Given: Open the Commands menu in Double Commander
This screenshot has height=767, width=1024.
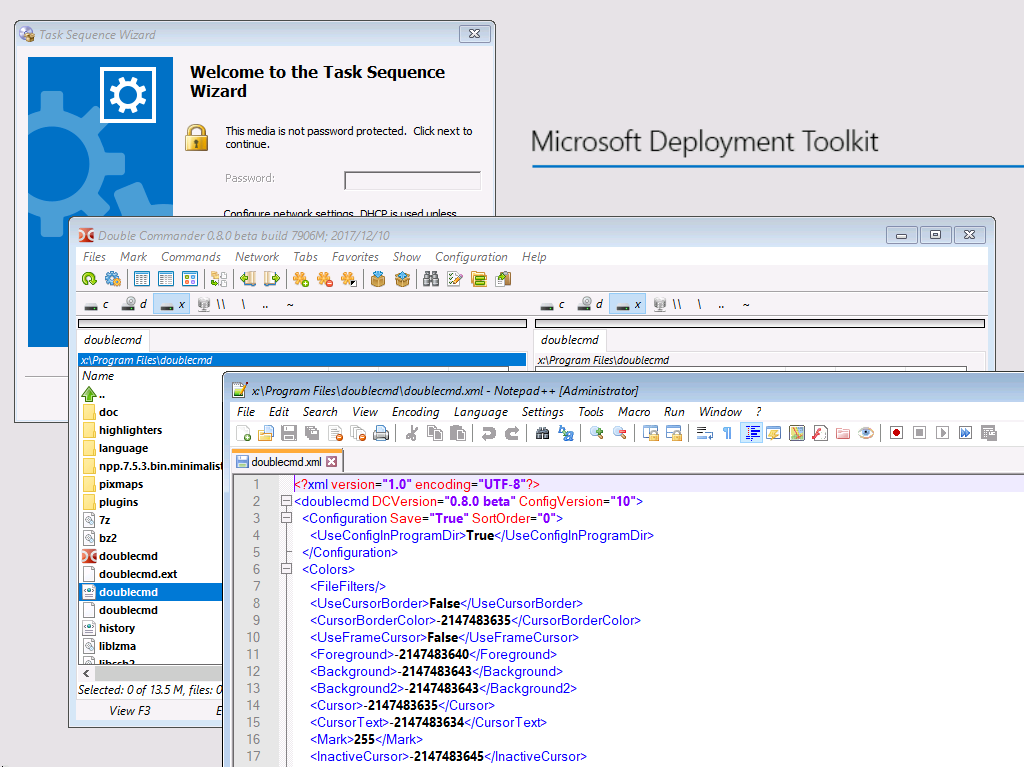Looking at the screenshot, I should (x=191, y=257).
